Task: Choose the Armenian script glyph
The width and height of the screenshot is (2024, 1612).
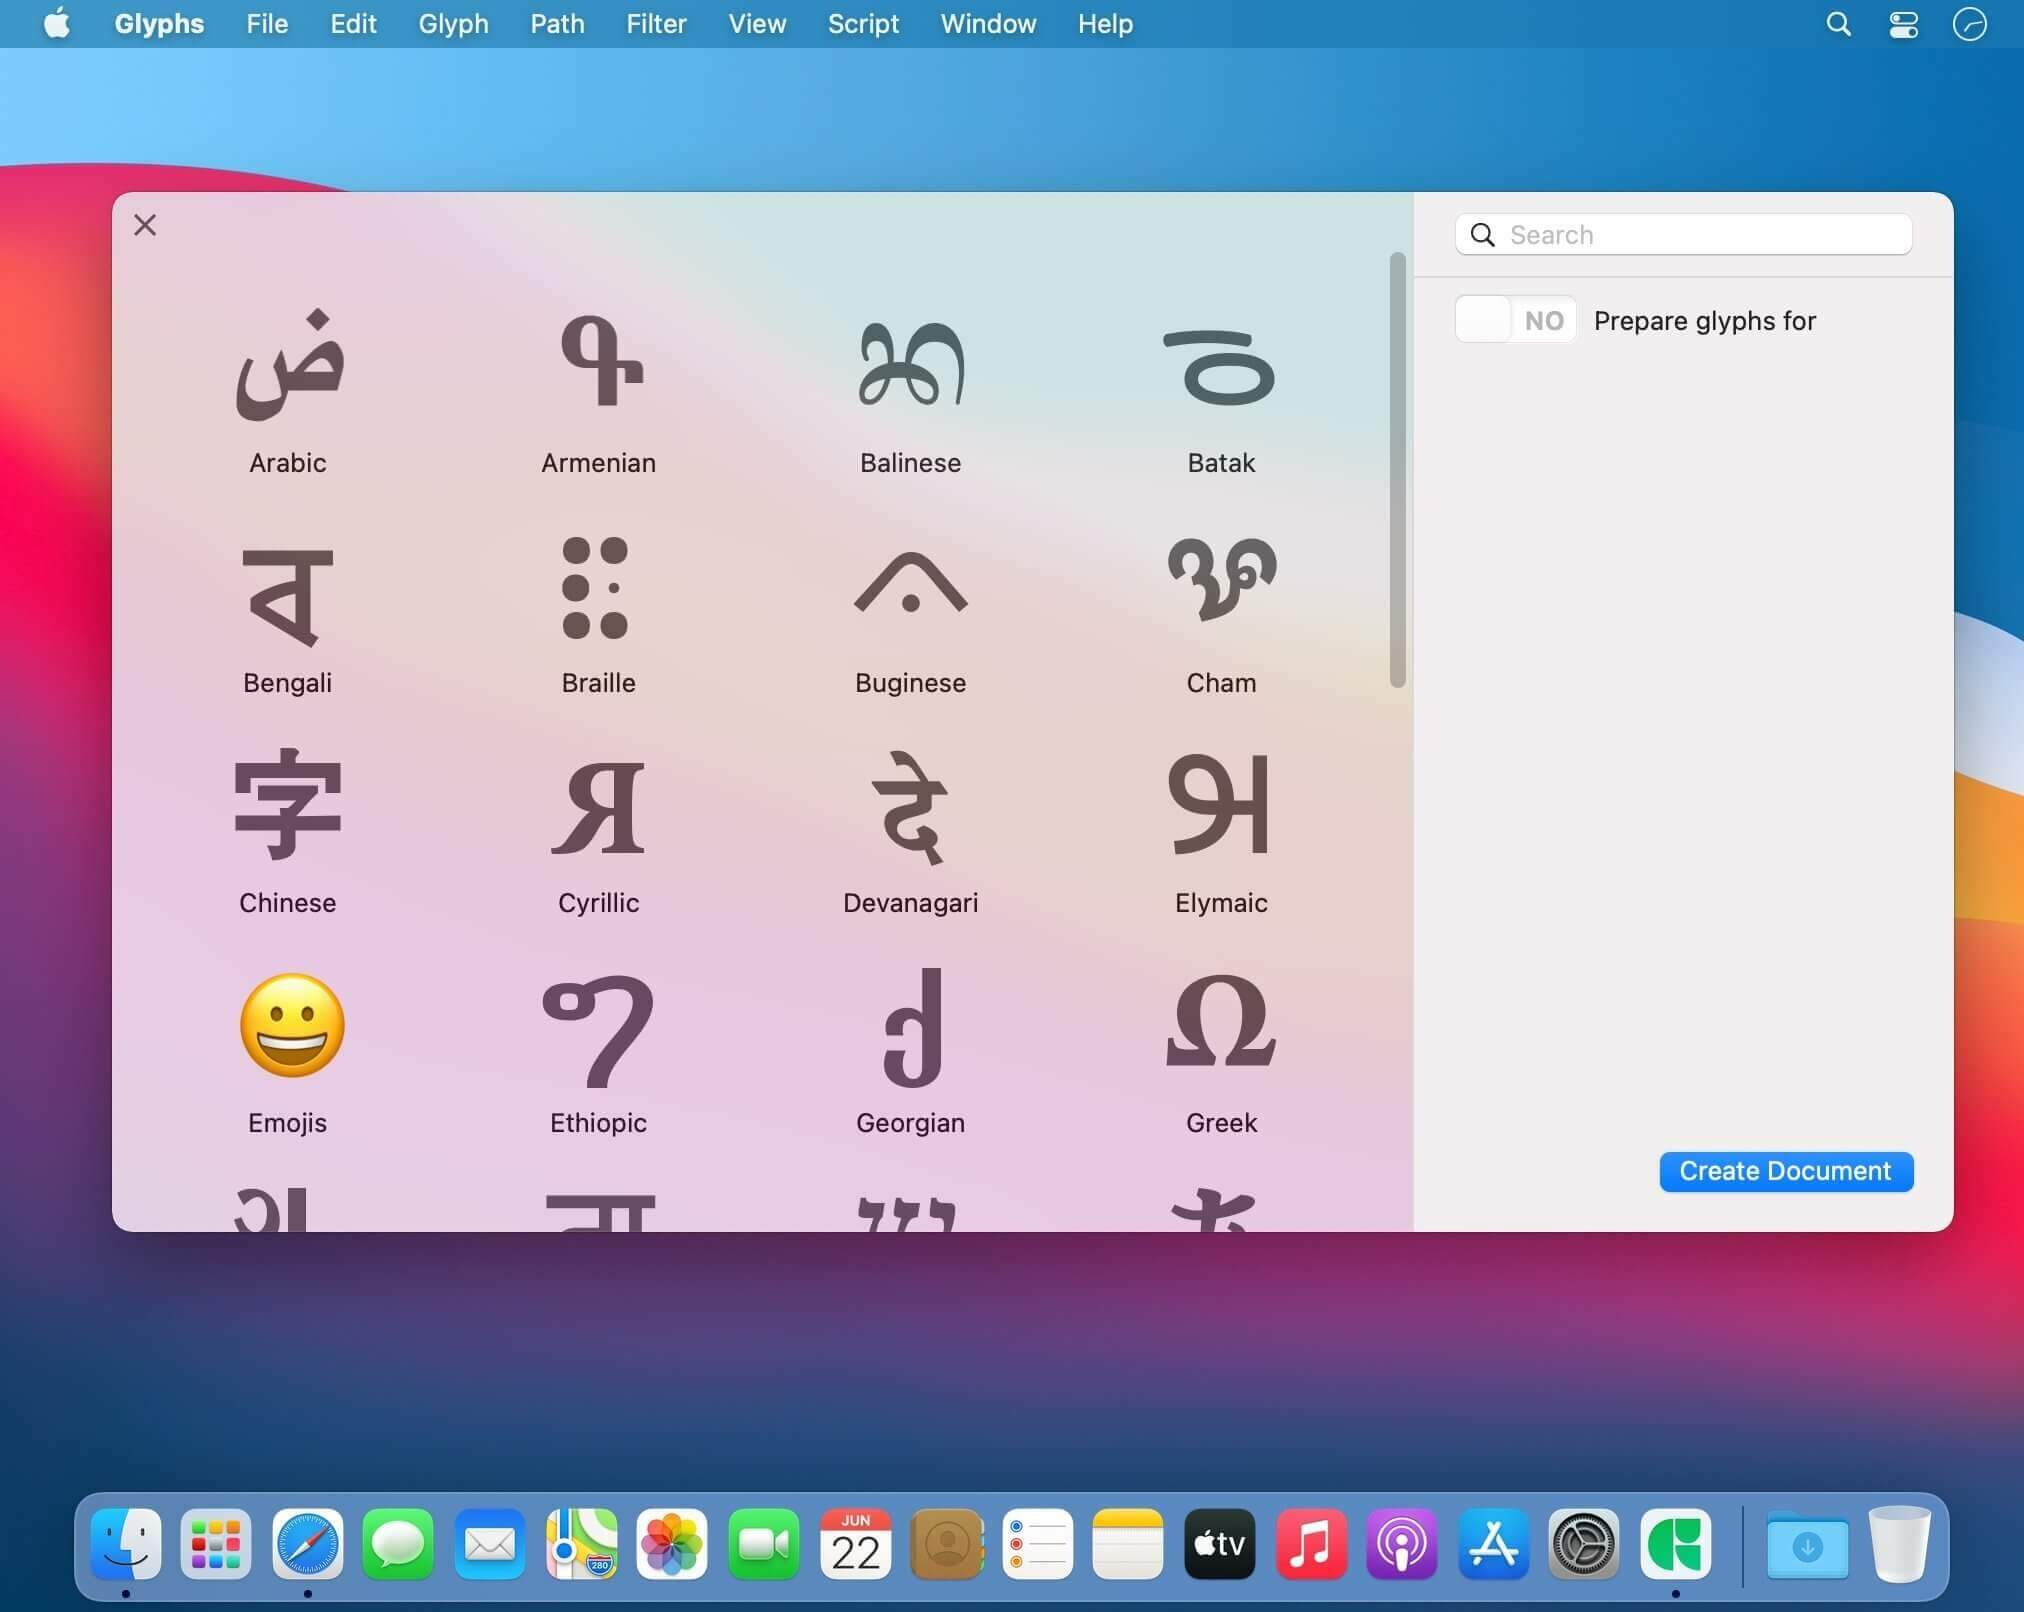Action: (600, 361)
